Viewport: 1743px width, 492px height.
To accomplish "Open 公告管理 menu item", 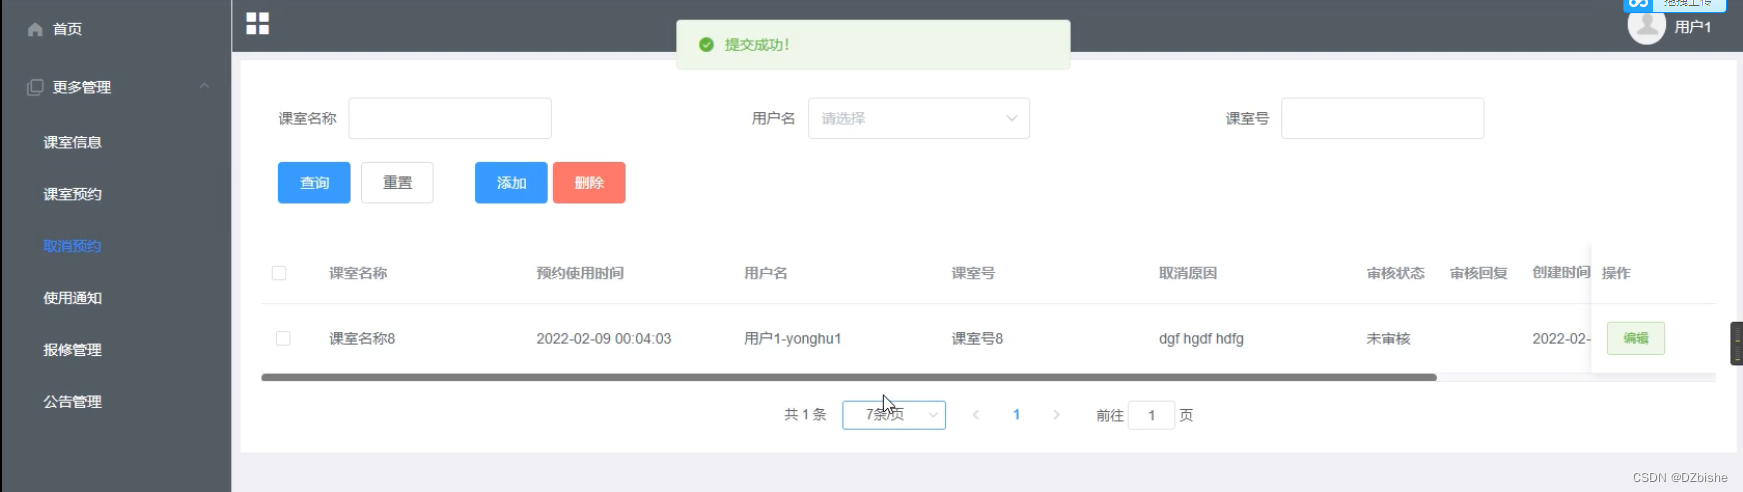I will pyautogui.click(x=72, y=402).
